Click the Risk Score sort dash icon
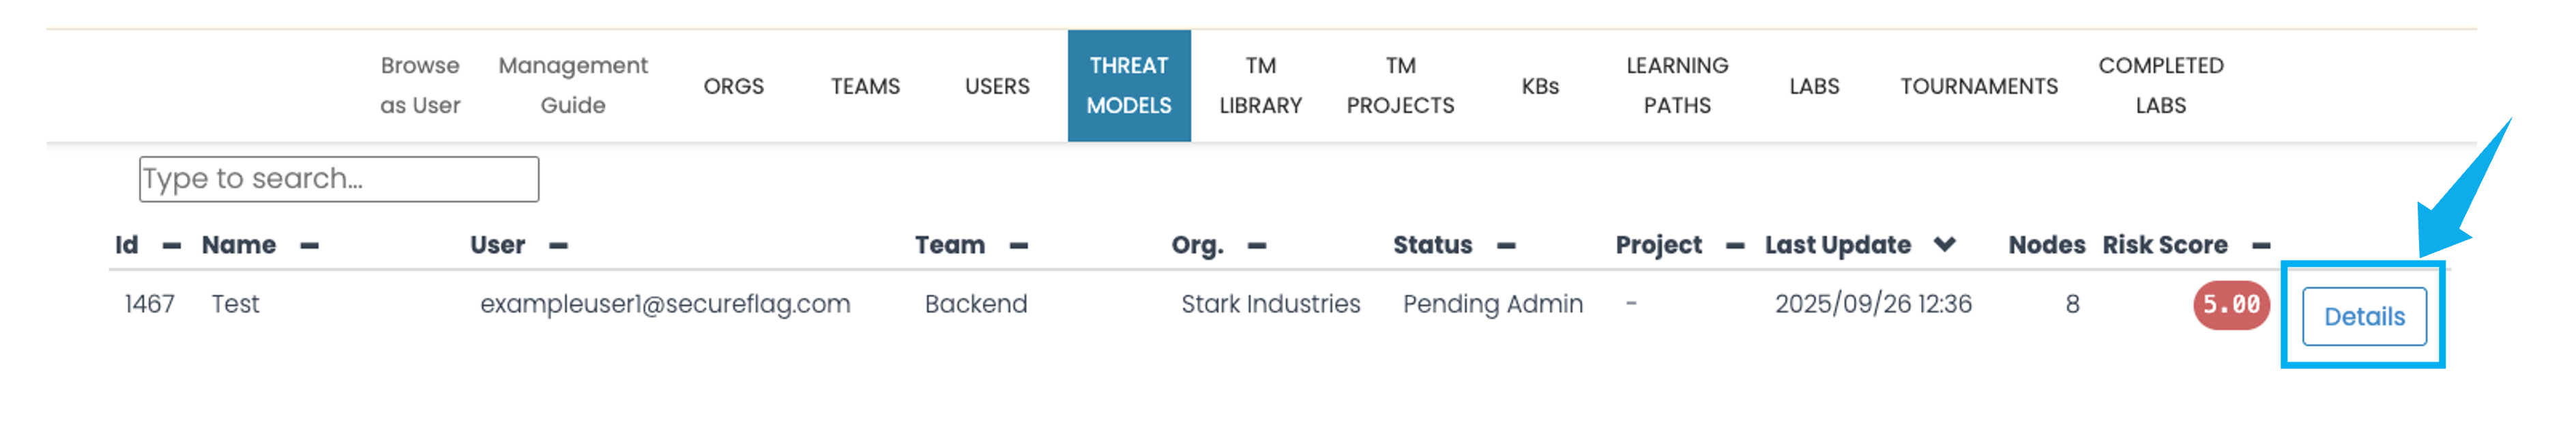The height and width of the screenshot is (425, 2576). coord(2261,246)
